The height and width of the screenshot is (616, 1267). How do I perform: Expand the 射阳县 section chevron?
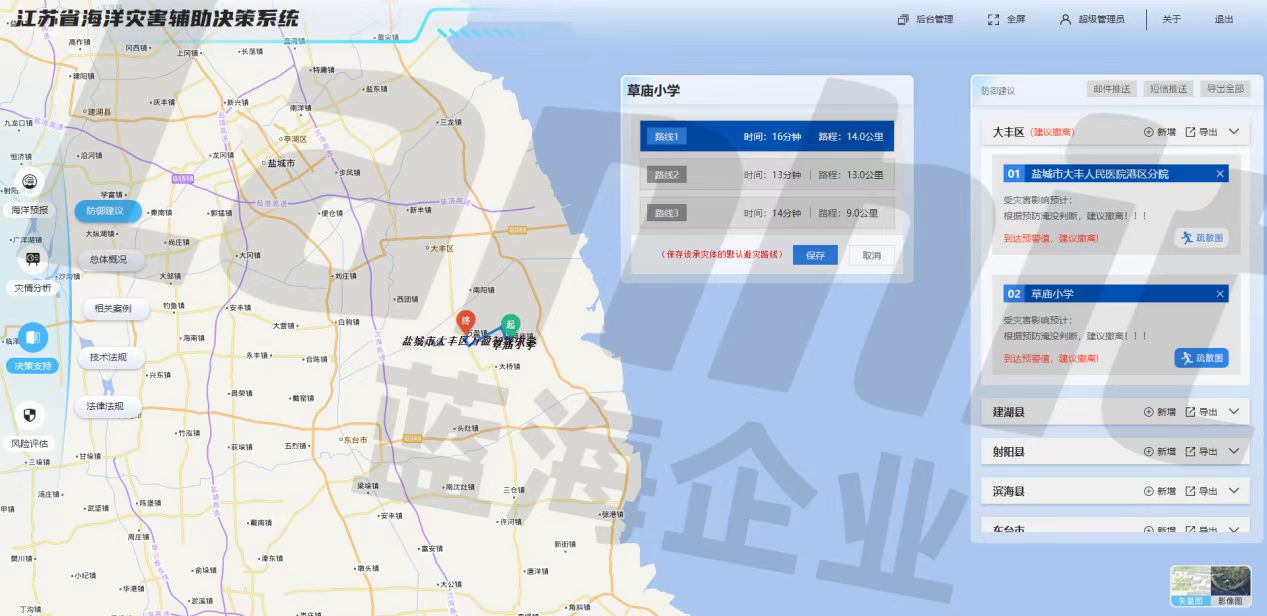pyautogui.click(x=1233, y=451)
